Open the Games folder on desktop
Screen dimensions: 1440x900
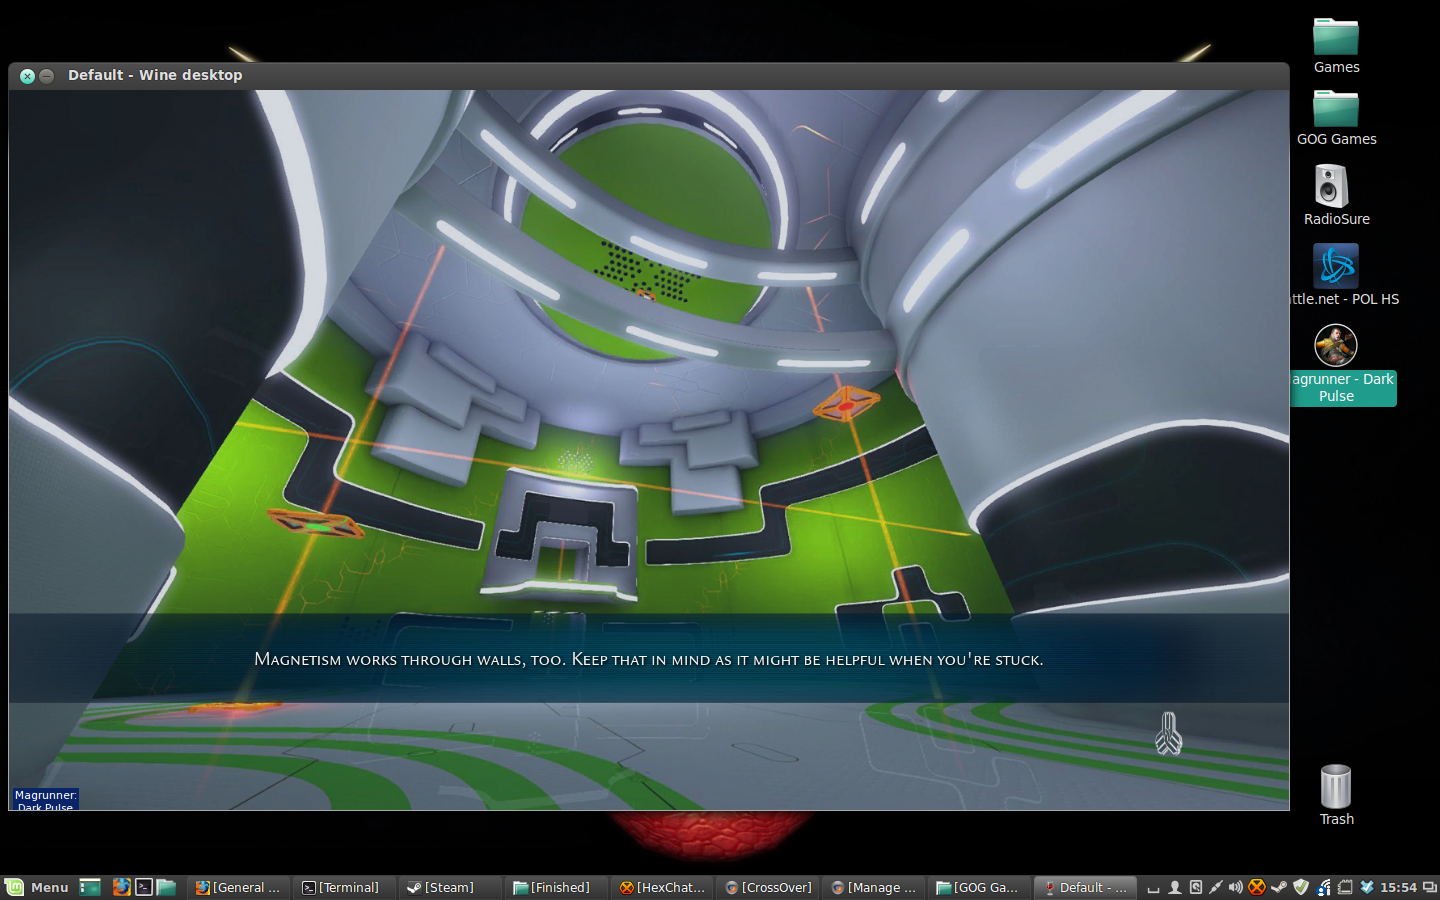point(1336,38)
